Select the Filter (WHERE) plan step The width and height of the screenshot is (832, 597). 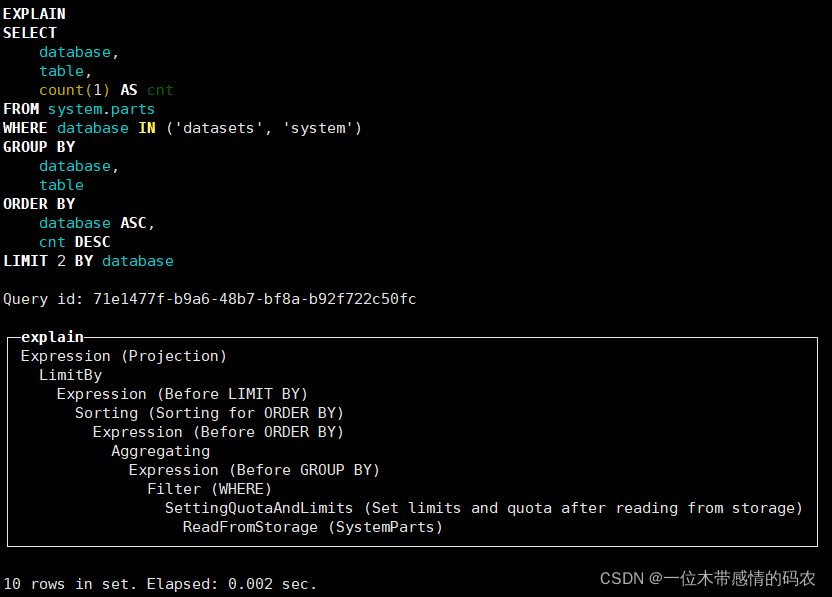(x=209, y=489)
